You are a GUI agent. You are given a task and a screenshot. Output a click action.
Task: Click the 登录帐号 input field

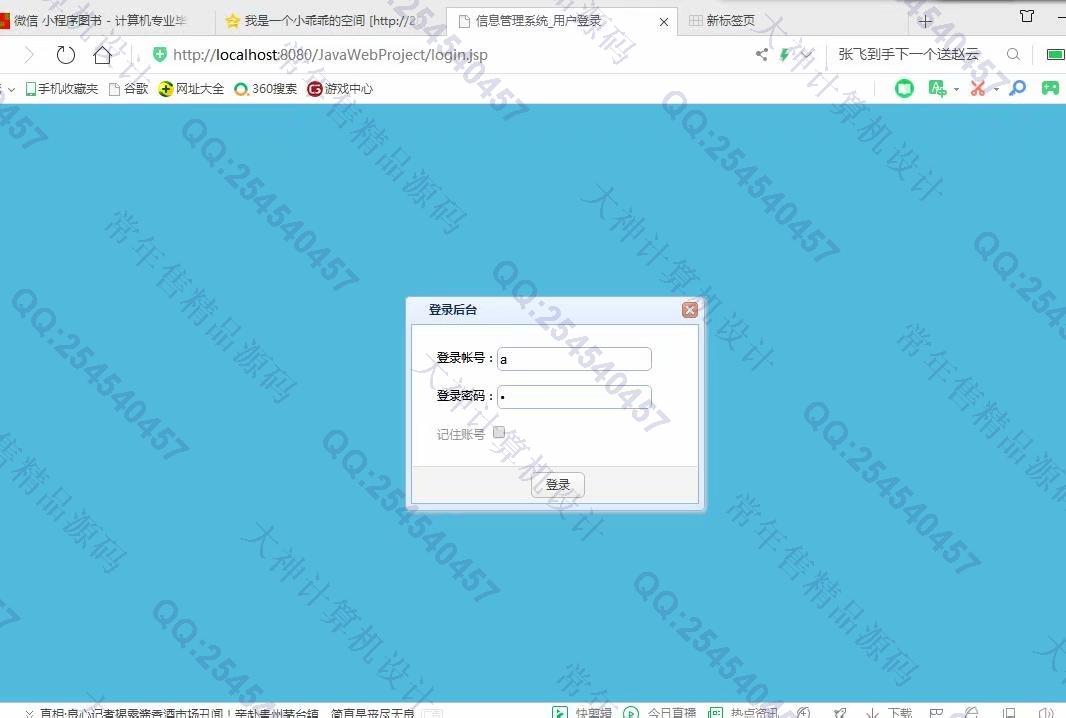574,359
